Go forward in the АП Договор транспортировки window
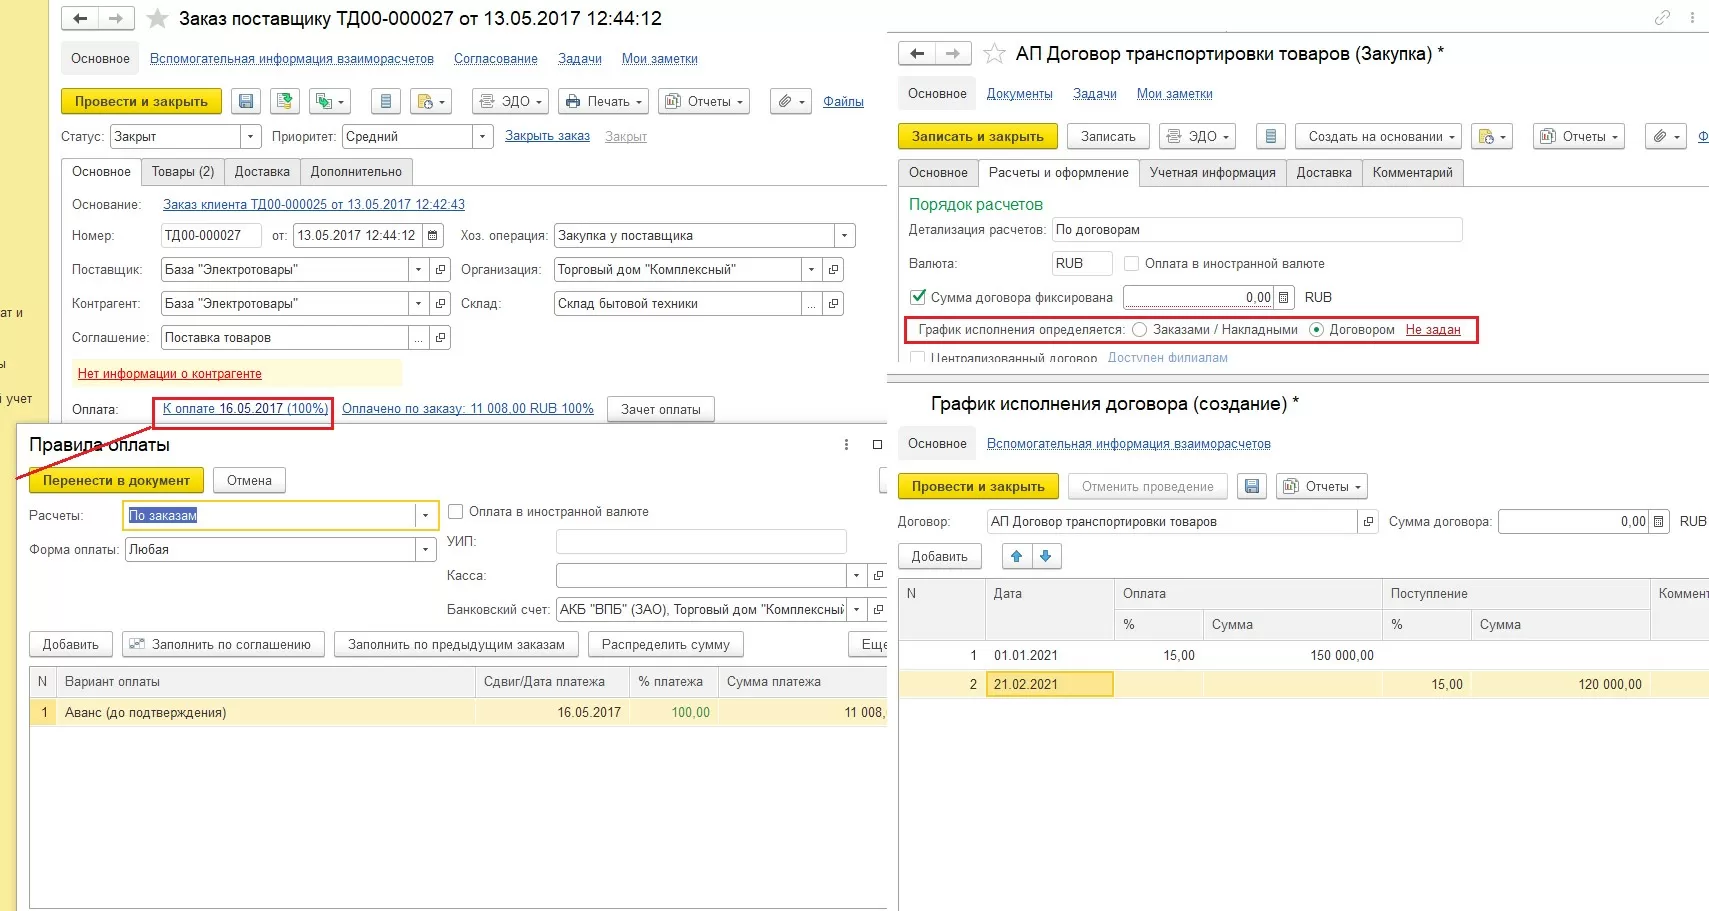Screen dimensions: 1709x911 coord(953,54)
